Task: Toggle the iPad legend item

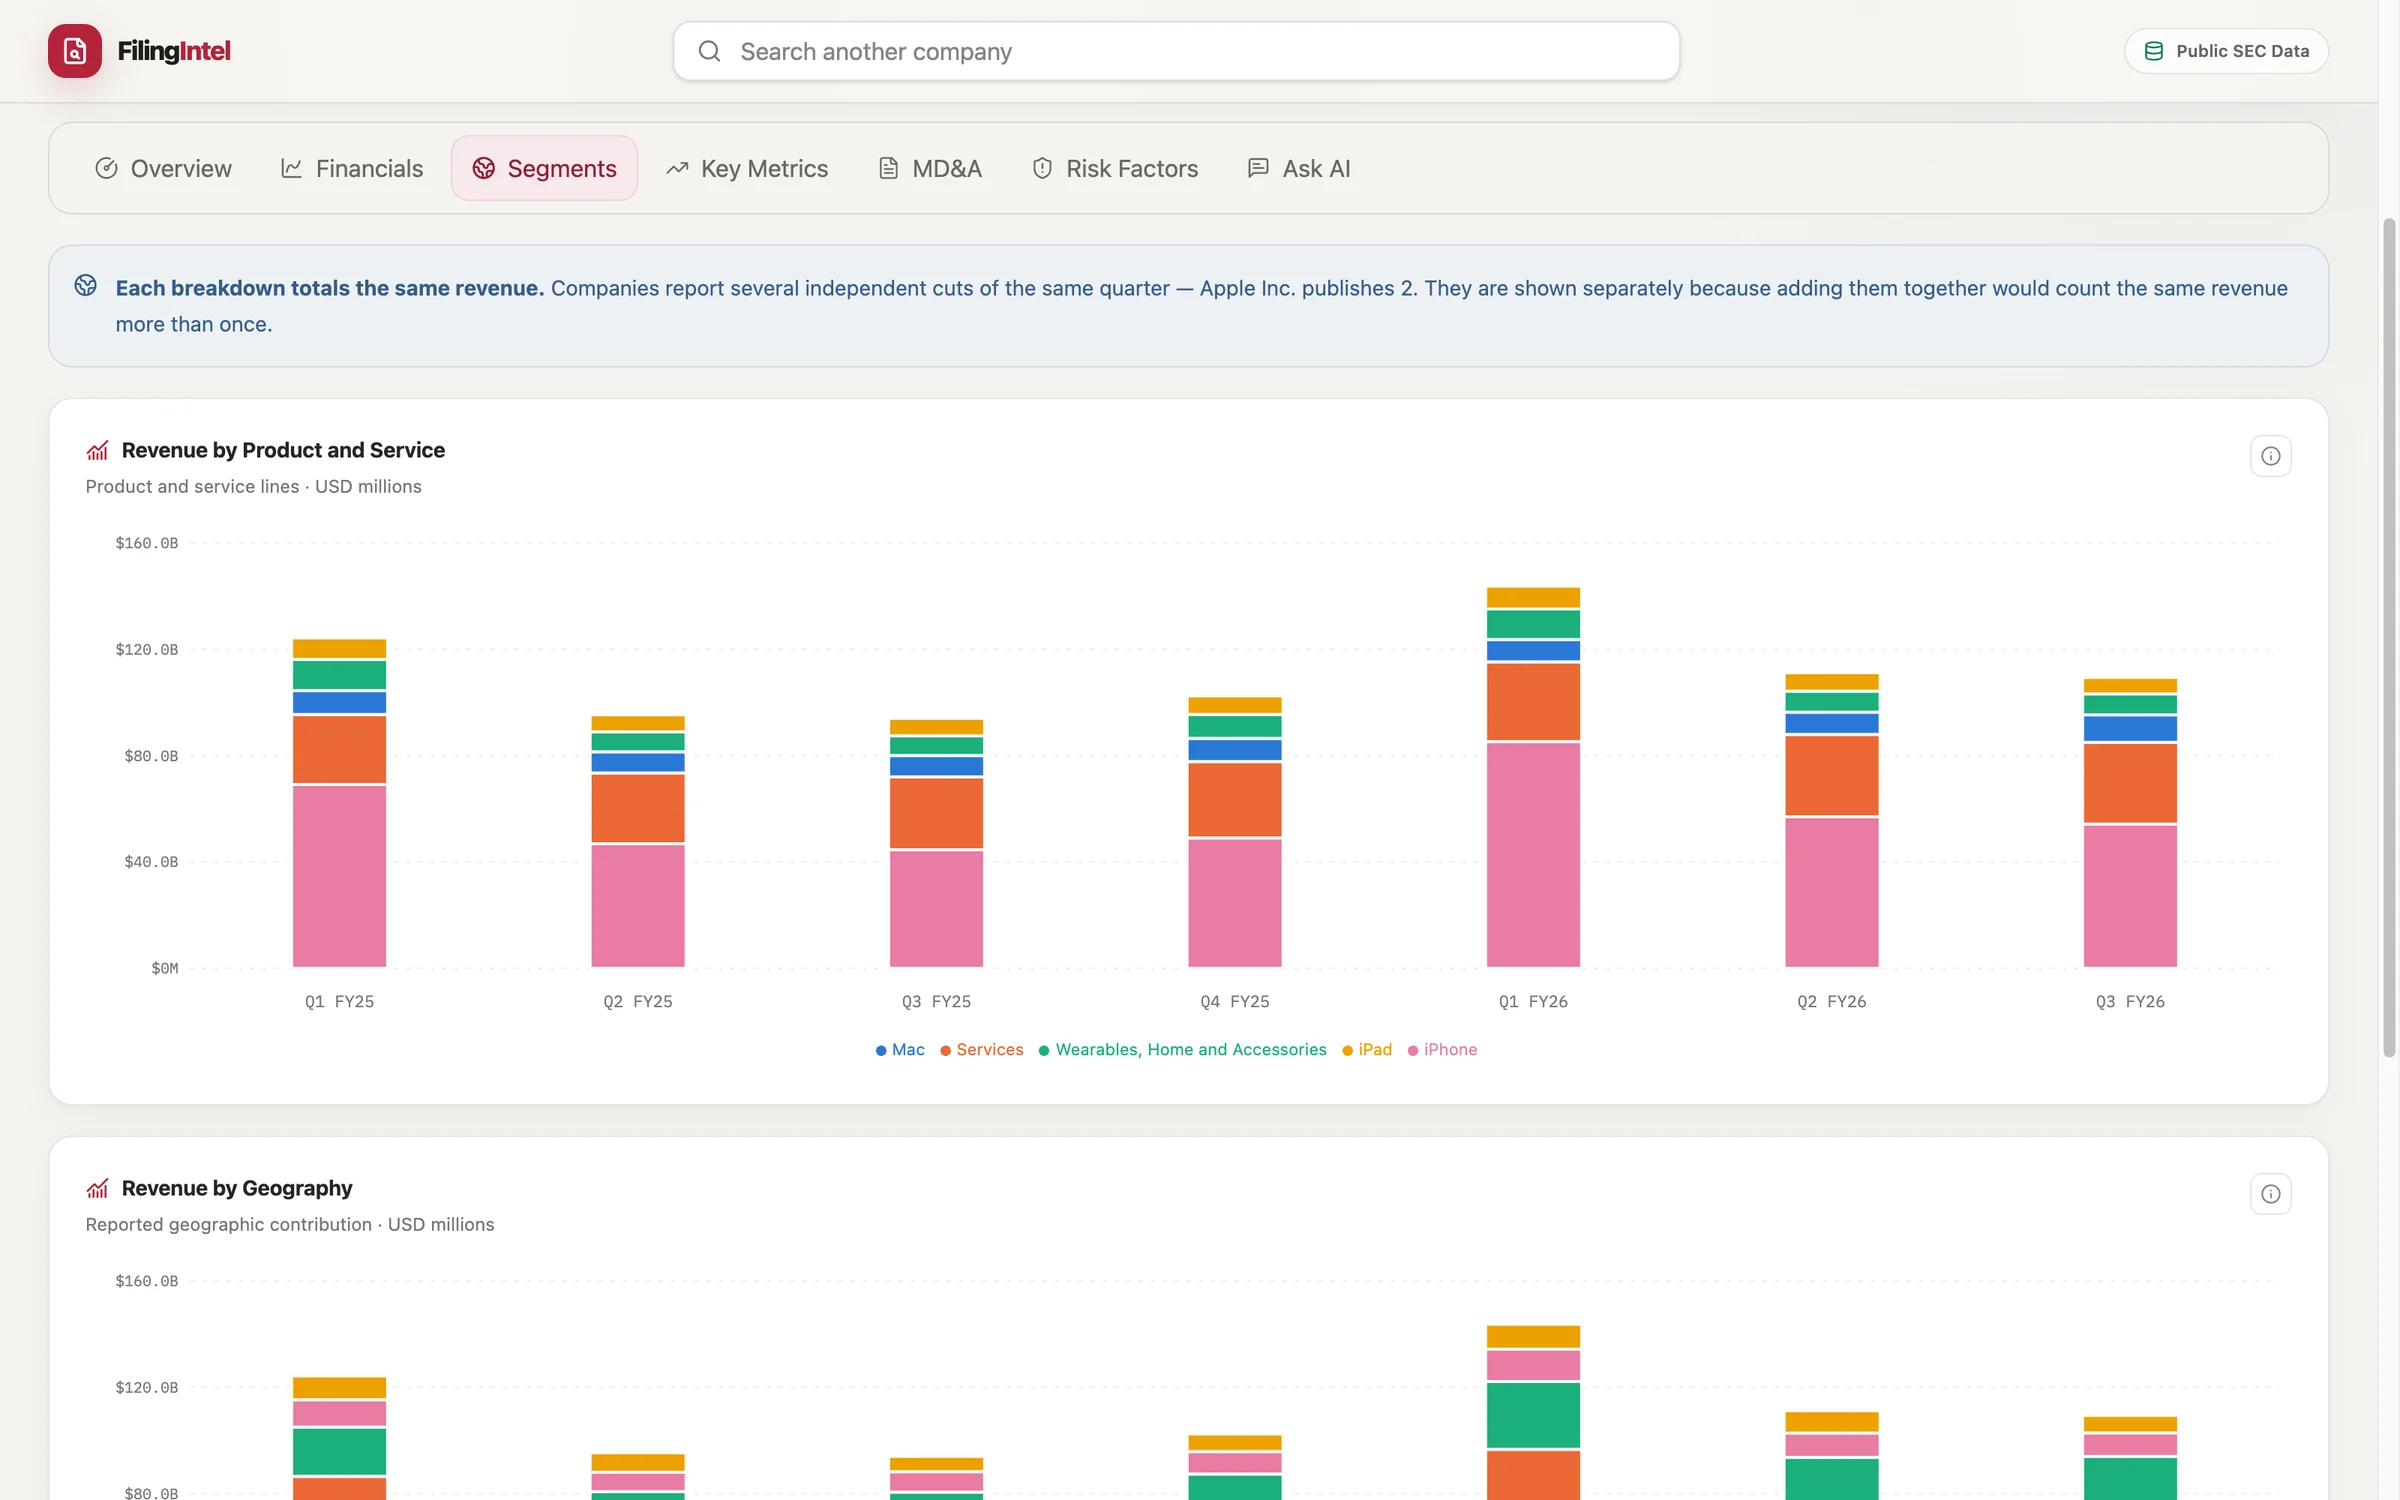Action: click(1367, 1050)
